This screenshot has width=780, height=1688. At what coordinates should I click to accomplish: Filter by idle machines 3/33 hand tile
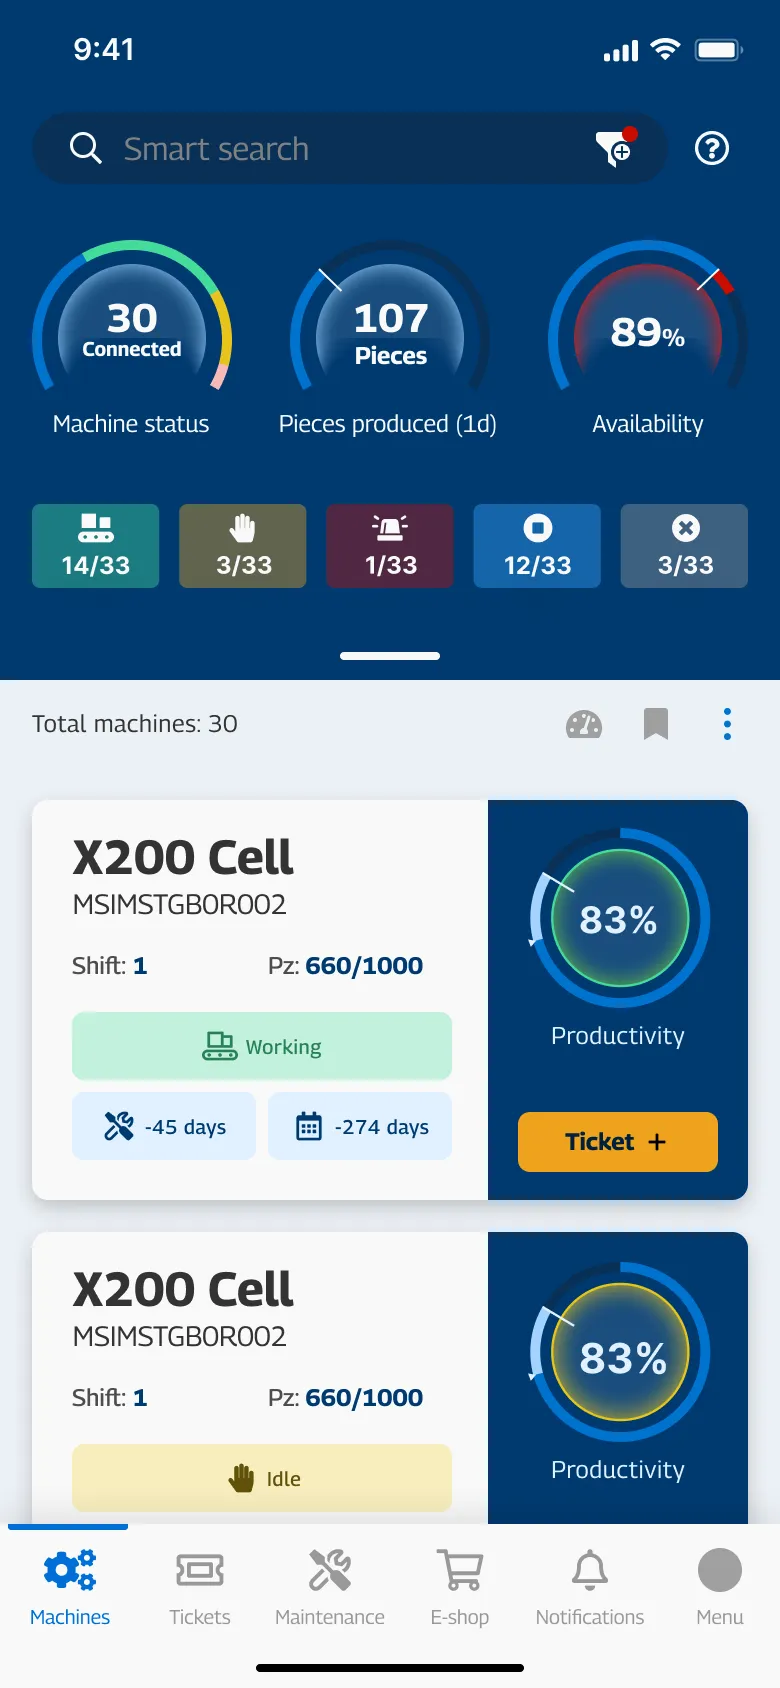[243, 546]
